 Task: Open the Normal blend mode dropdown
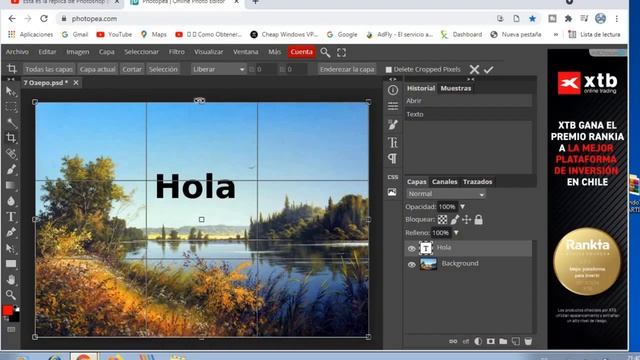pos(446,194)
